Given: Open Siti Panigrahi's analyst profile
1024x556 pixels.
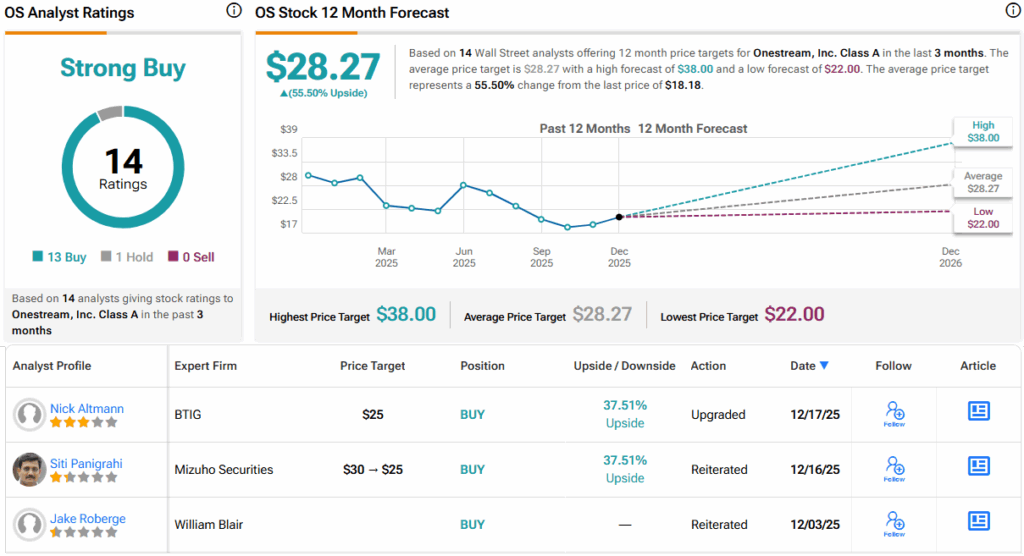Looking at the screenshot, I should point(89,461).
